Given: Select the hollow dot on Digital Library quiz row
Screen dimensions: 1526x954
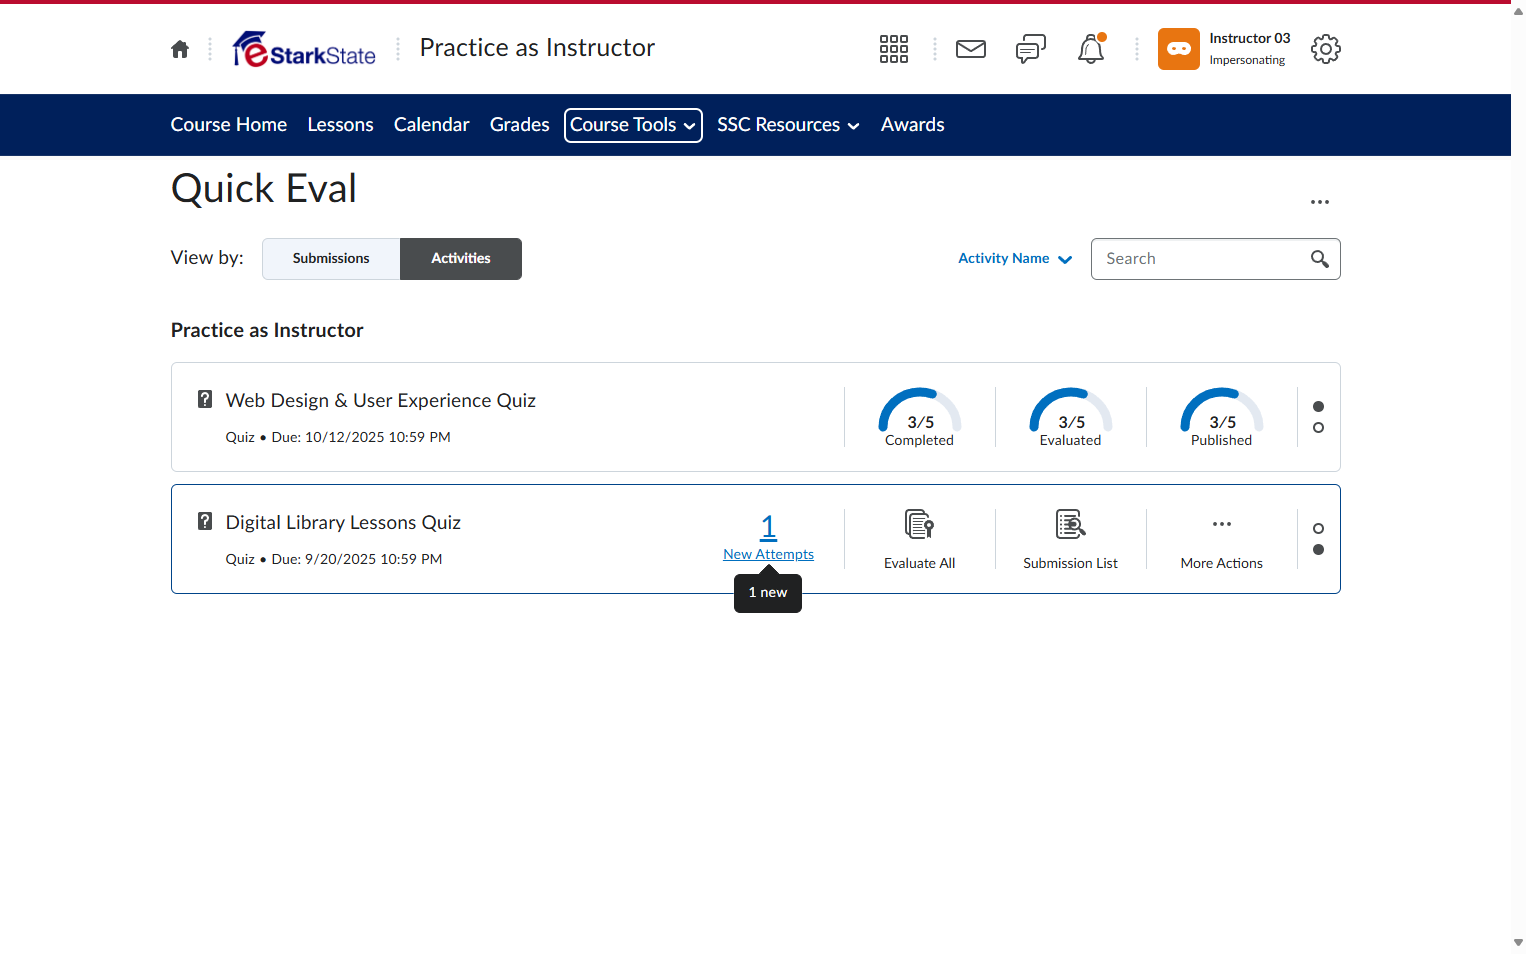Looking at the screenshot, I should [1318, 528].
